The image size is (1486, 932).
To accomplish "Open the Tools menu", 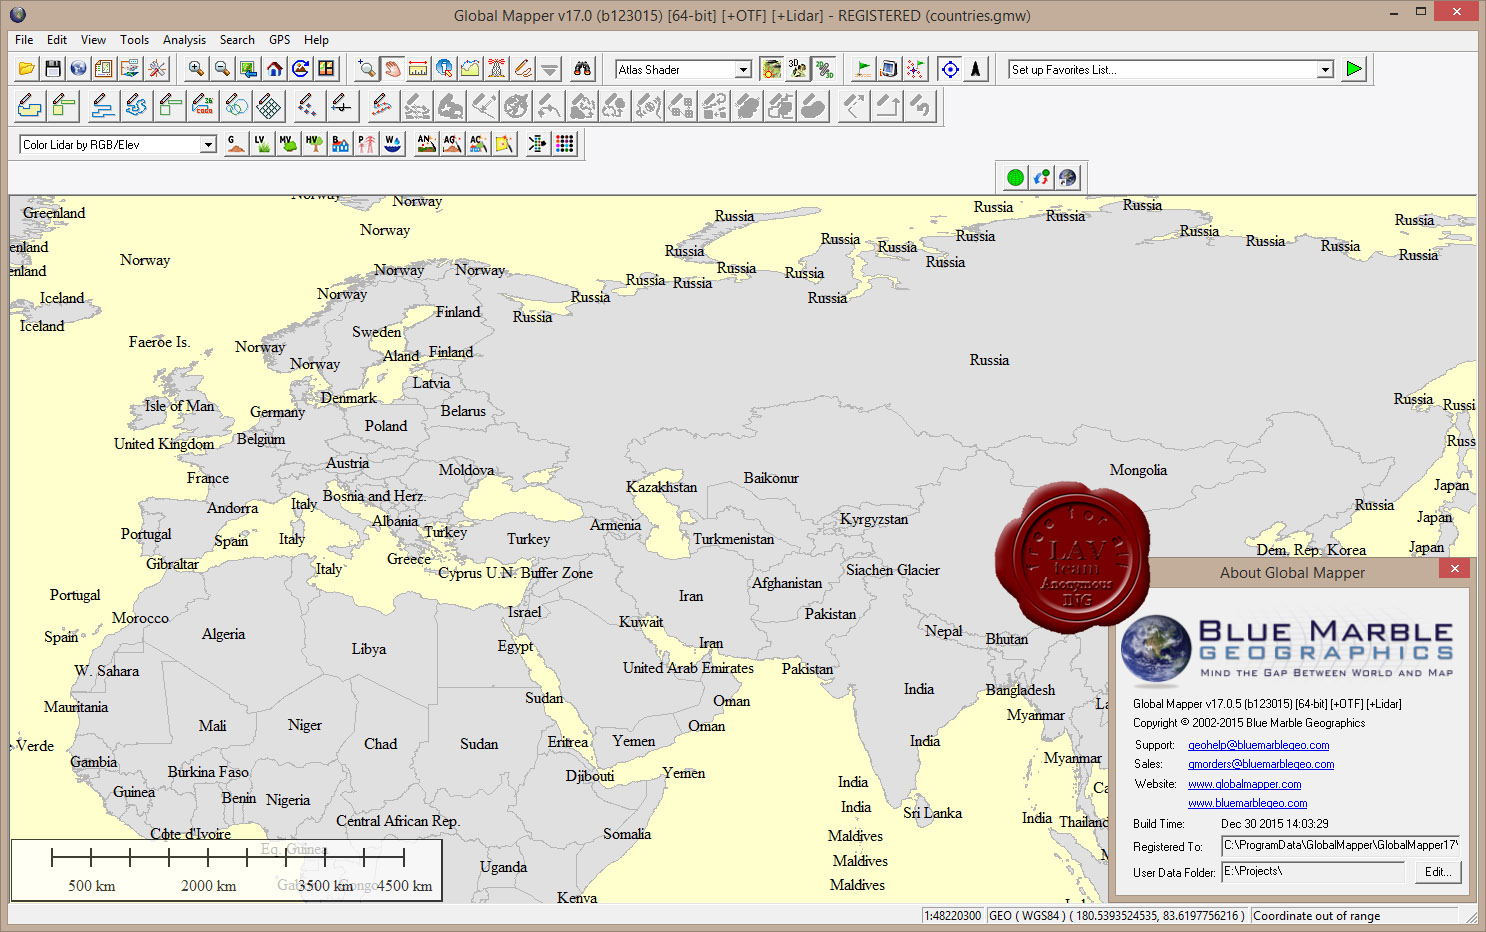I will (134, 40).
